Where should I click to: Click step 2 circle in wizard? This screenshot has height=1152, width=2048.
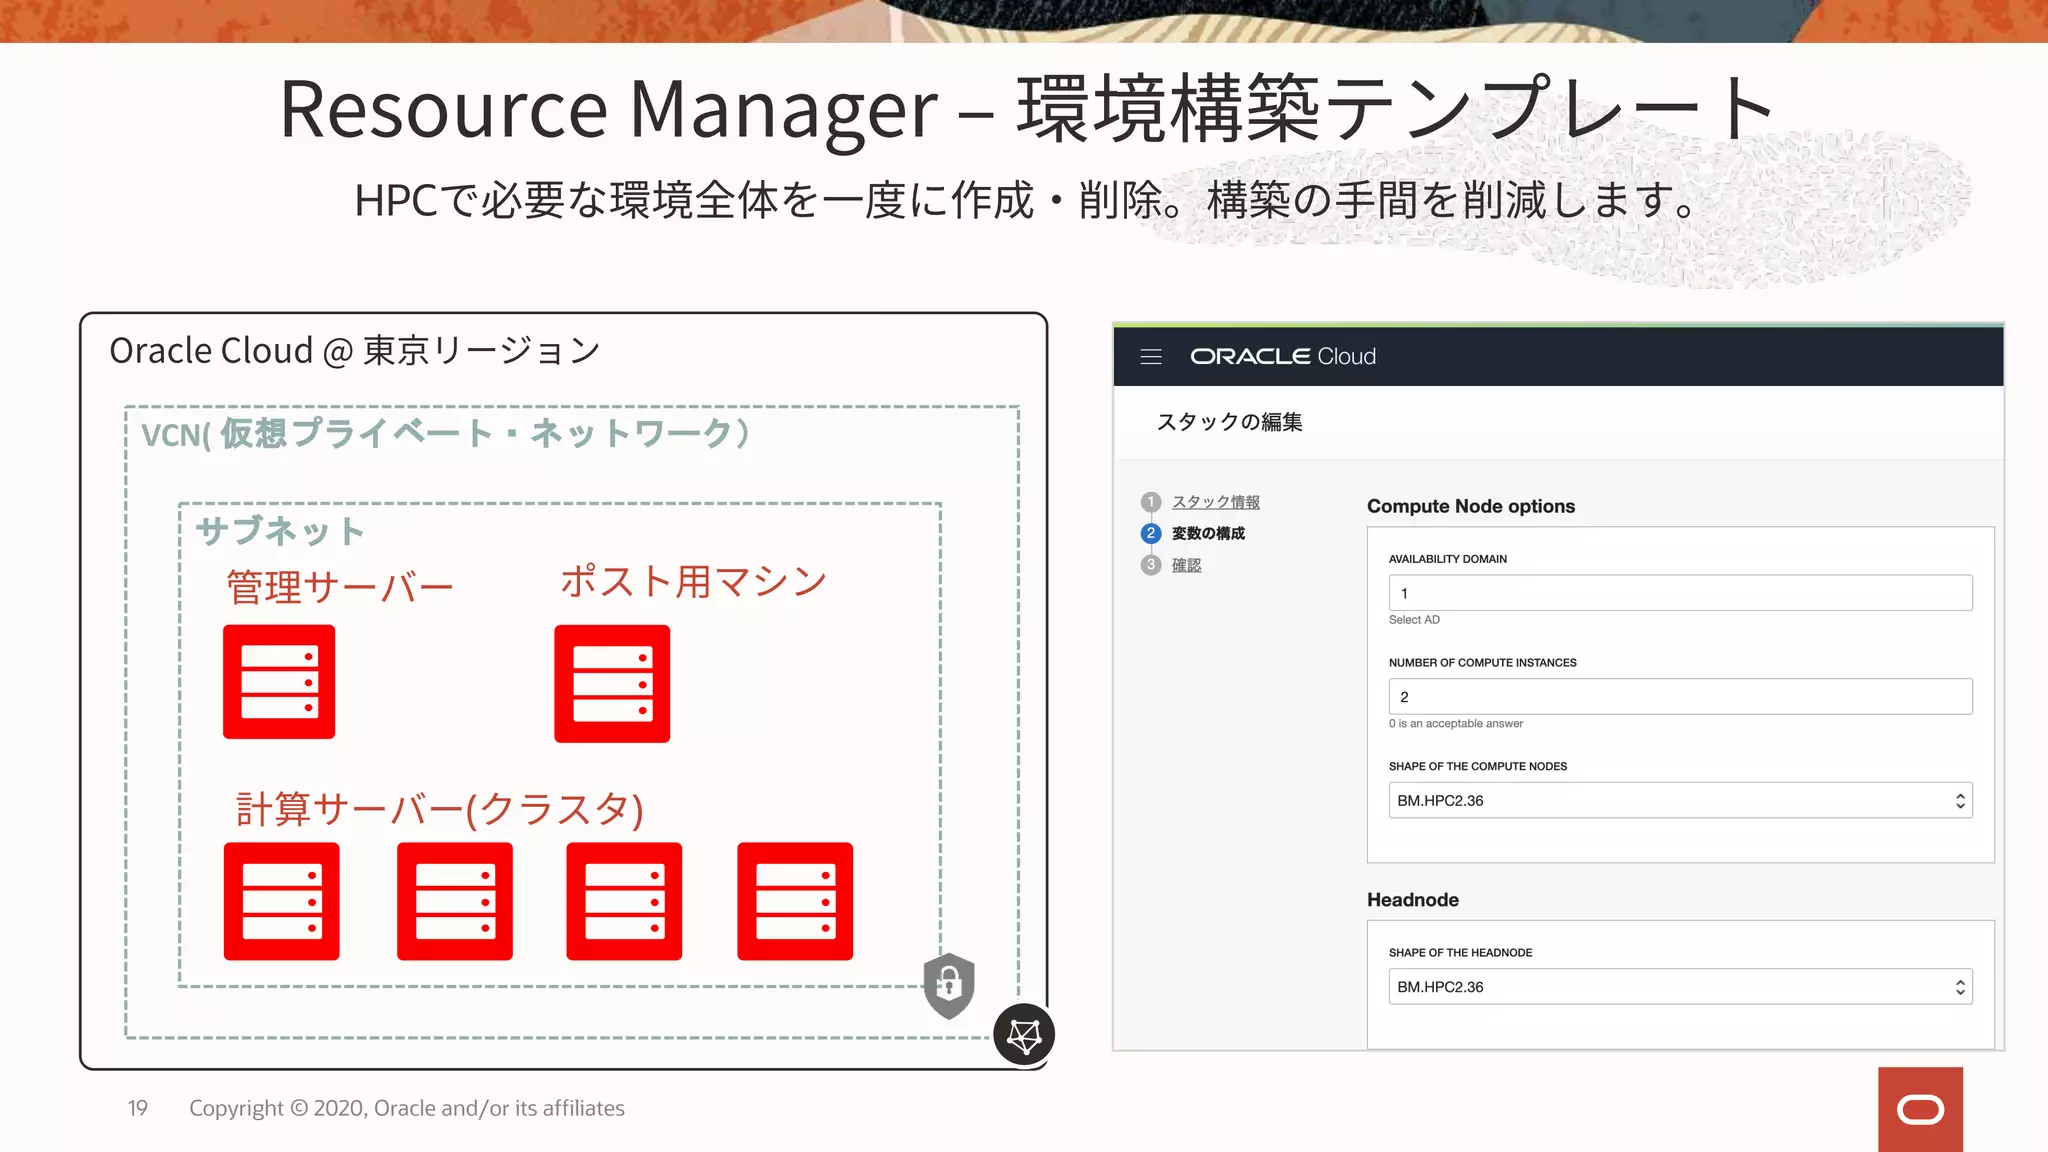[x=1151, y=533]
